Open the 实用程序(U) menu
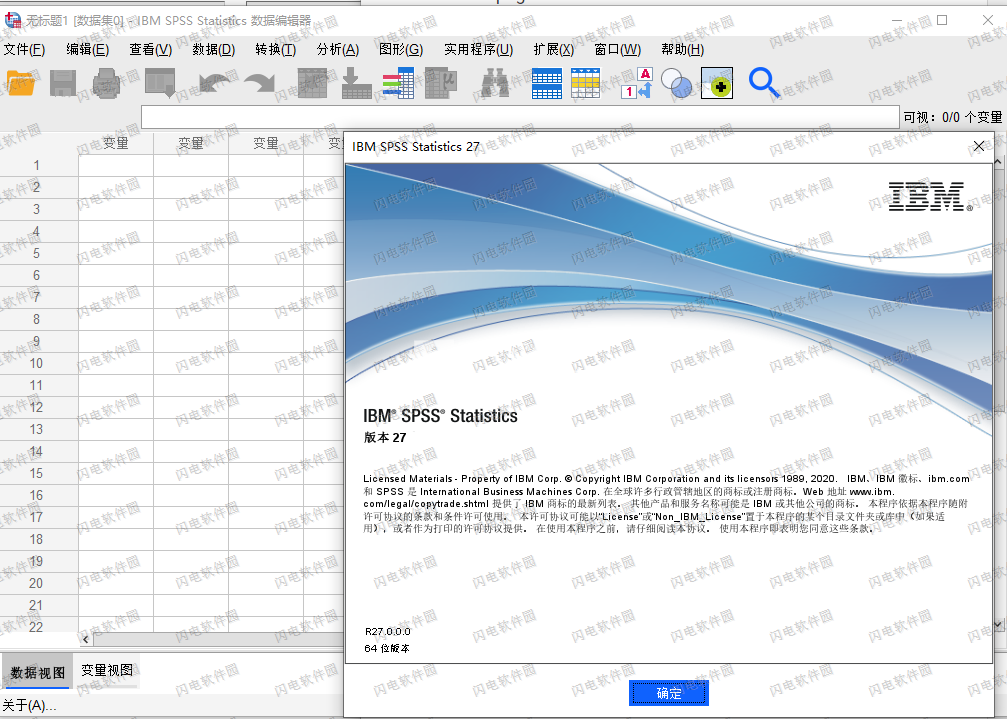Viewport: 1007px width, 719px height. tap(478, 49)
